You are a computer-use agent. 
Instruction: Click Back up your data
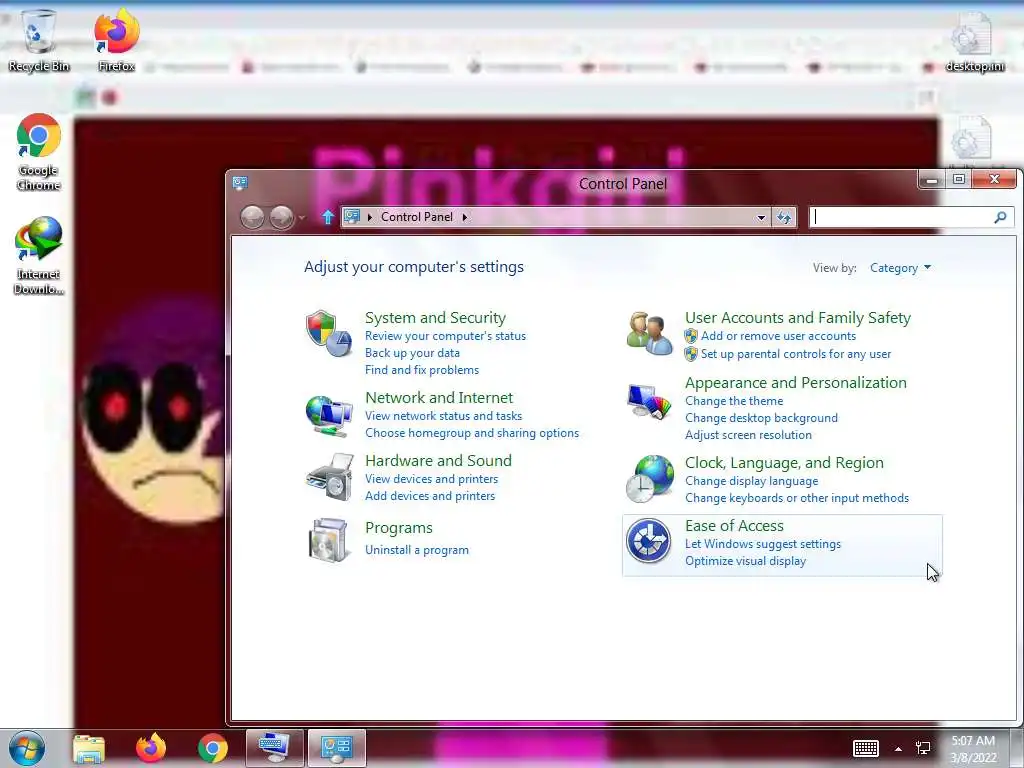pos(412,353)
